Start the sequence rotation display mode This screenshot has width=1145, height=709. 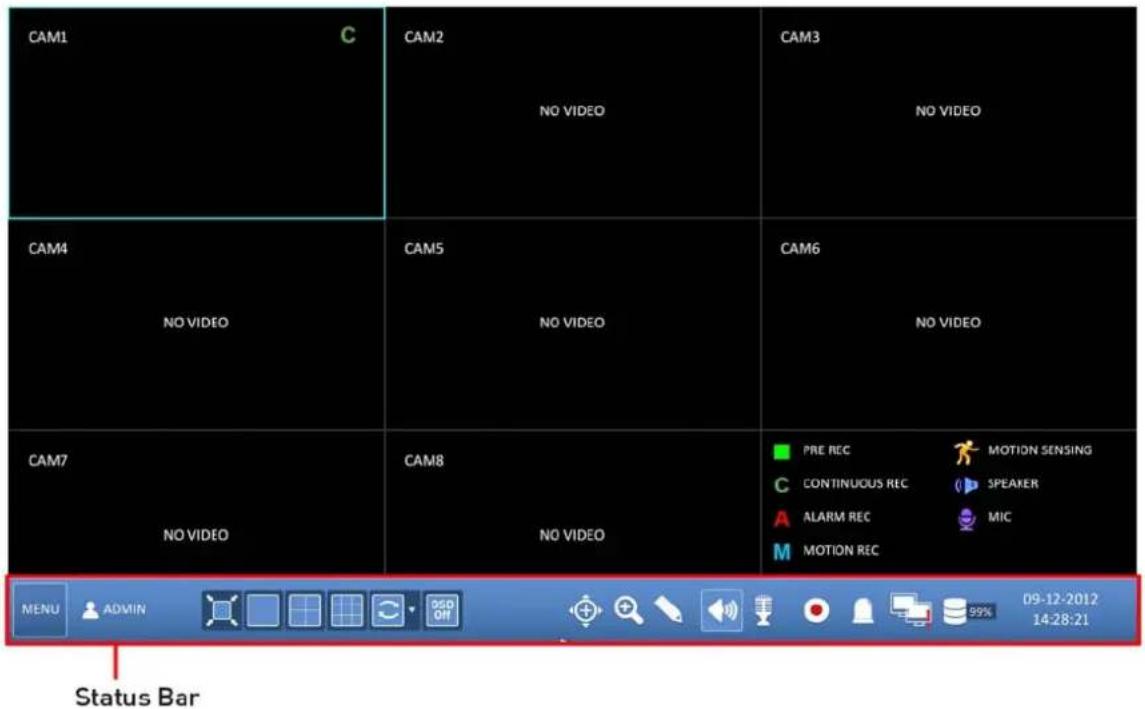[388, 610]
